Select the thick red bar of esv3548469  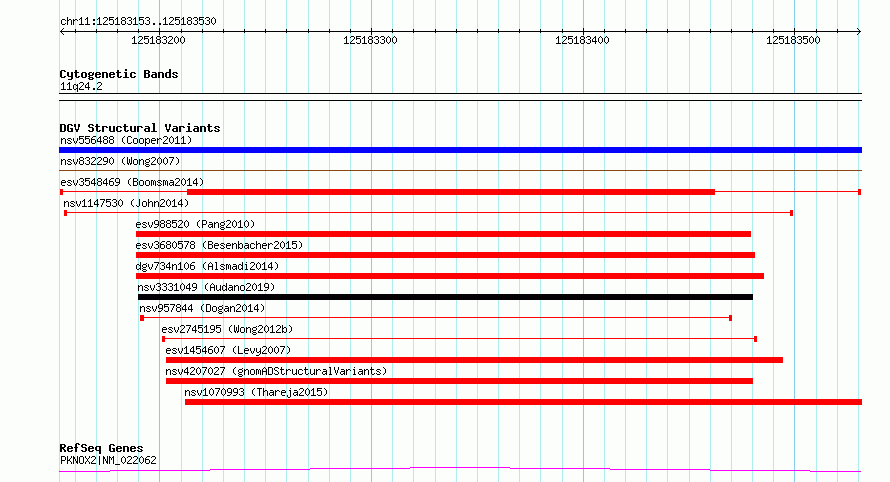coord(451,192)
